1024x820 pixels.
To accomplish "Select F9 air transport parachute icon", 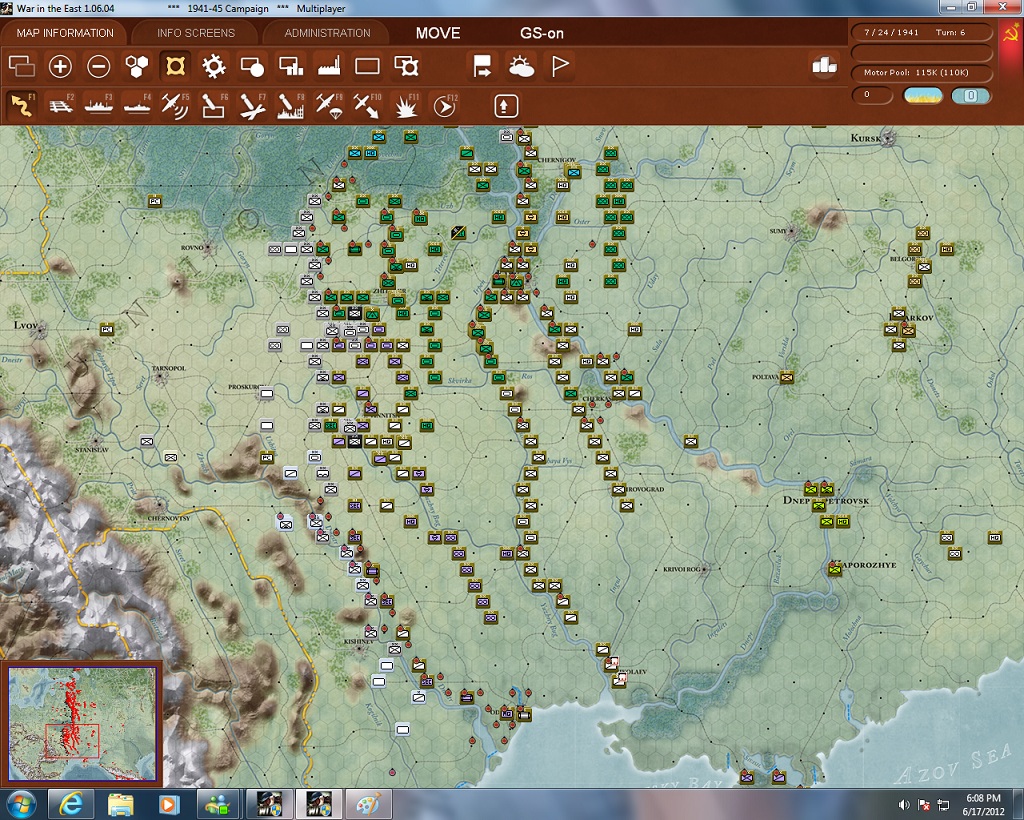I will click(x=329, y=106).
